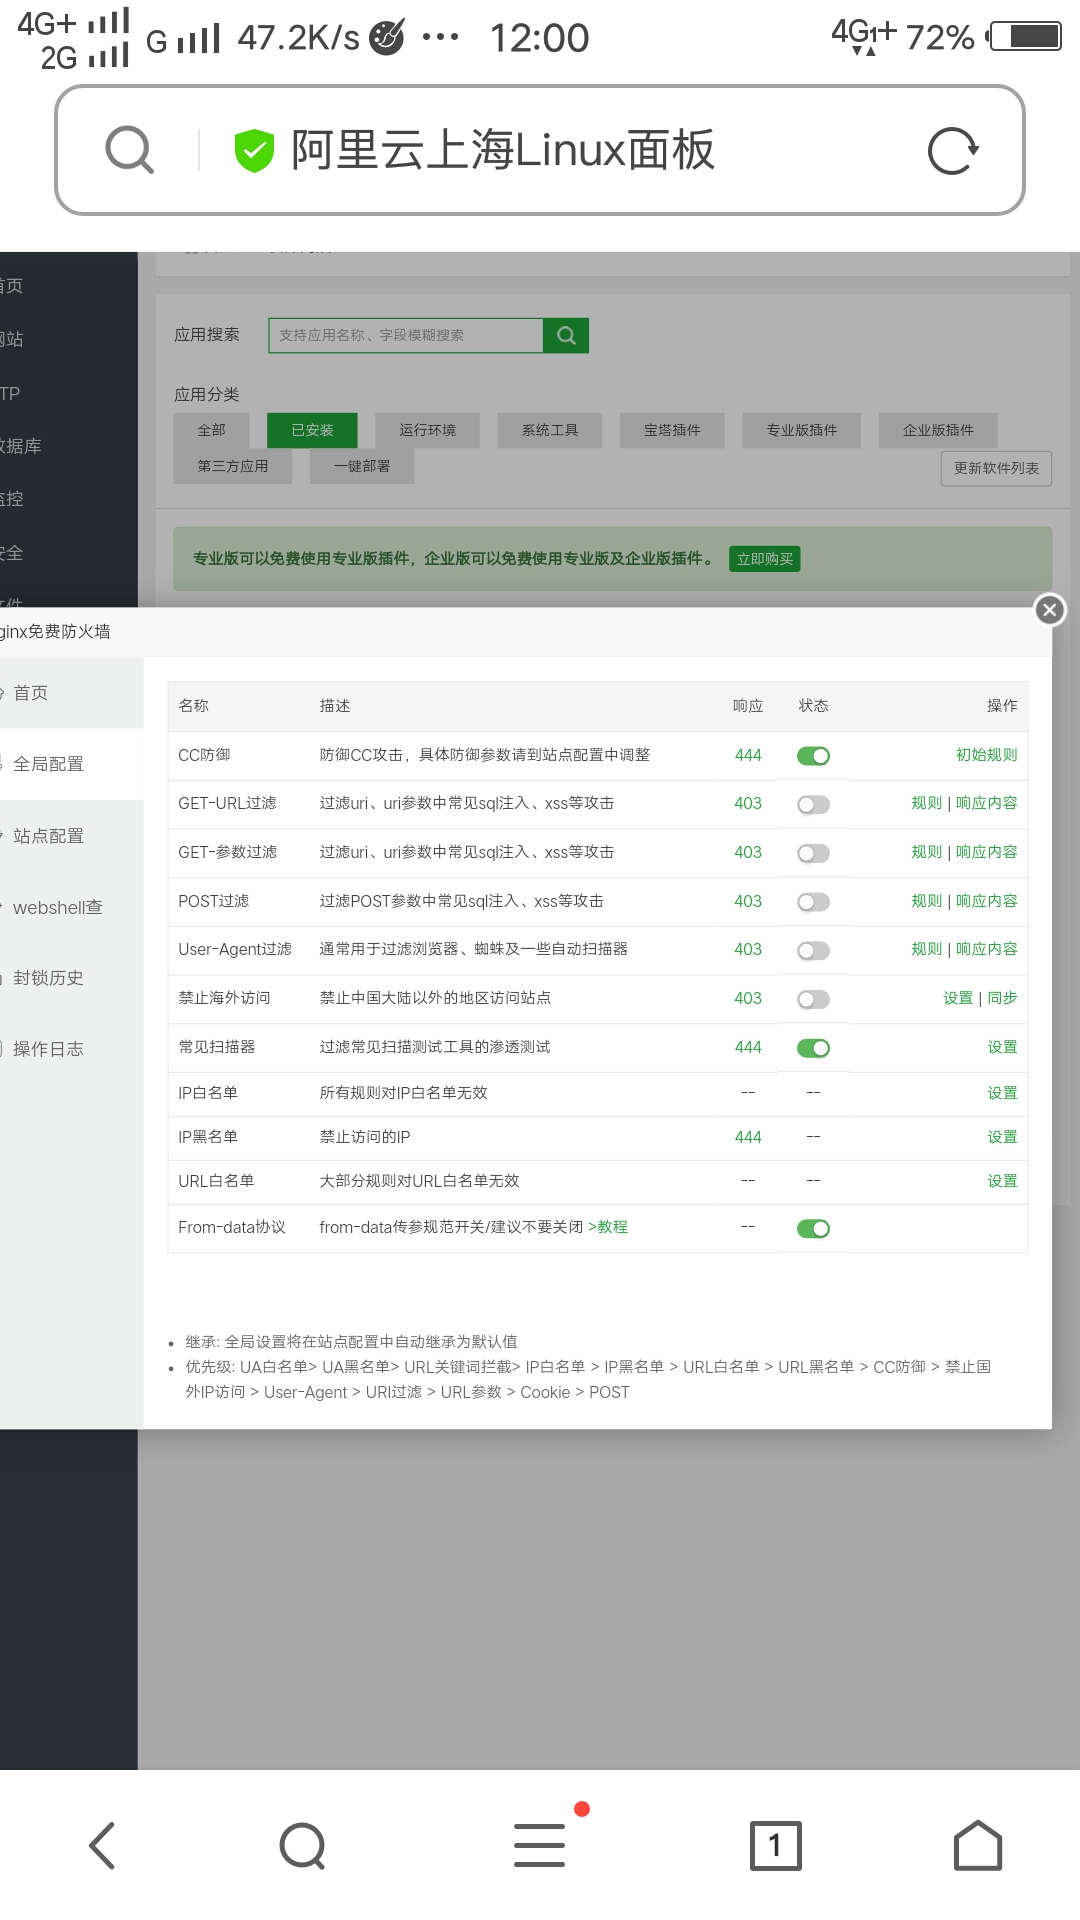The image size is (1080, 1920).
Task: Open 设置 for IP黑名单
Action: [1002, 1137]
